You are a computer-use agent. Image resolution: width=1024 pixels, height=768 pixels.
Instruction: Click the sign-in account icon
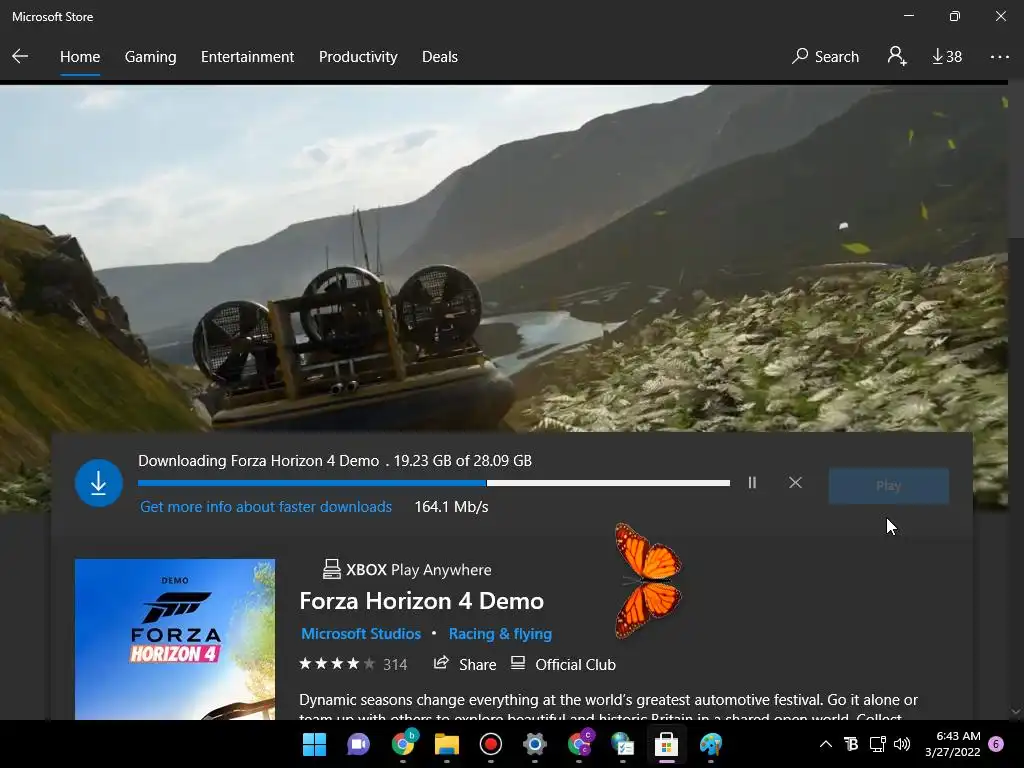coord(897,56)
